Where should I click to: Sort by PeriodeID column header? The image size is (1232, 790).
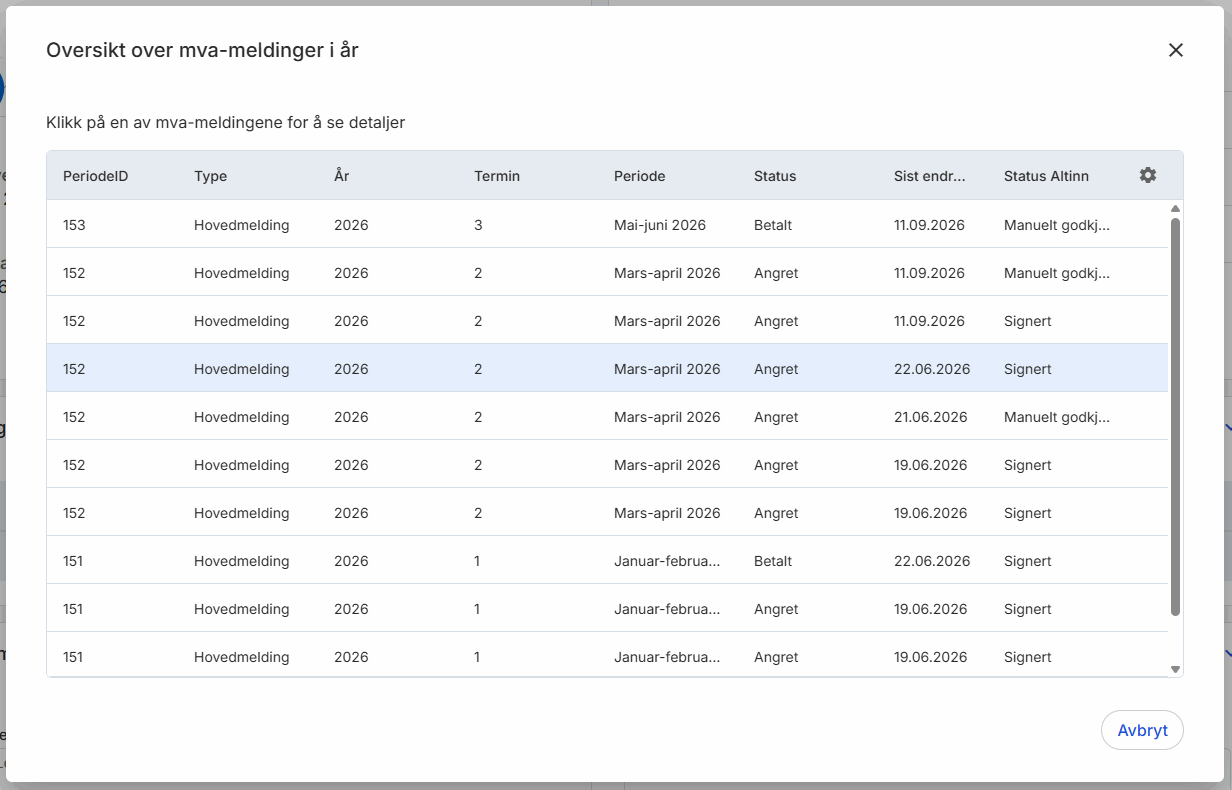click(96, 176)
